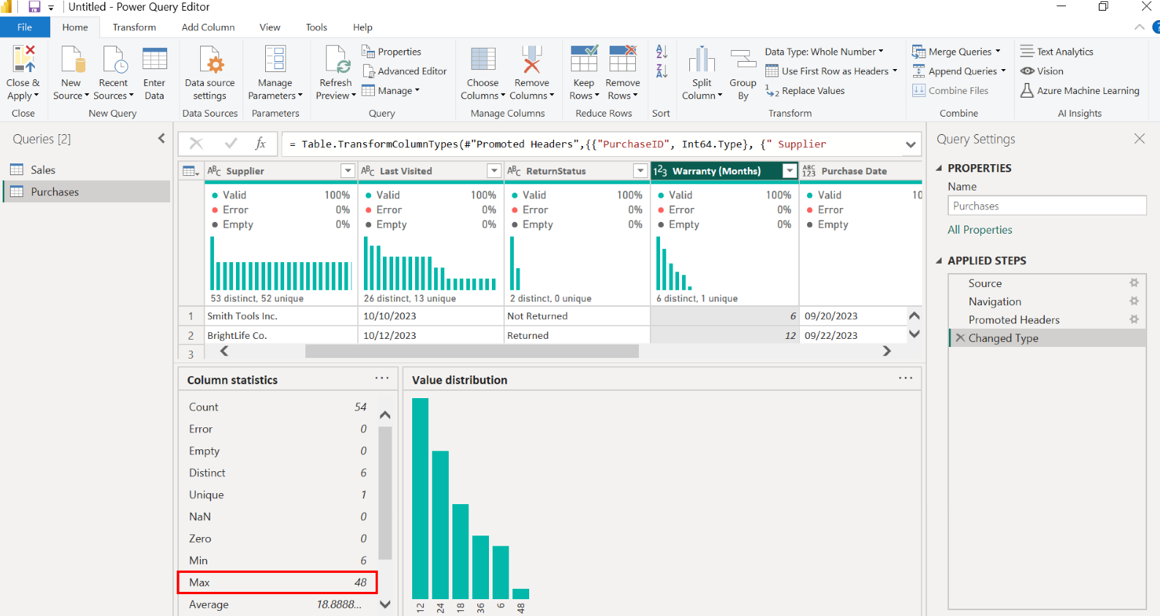Click the All Properties link
Screen dimensions: 1160x616
[x=979, y=230]
